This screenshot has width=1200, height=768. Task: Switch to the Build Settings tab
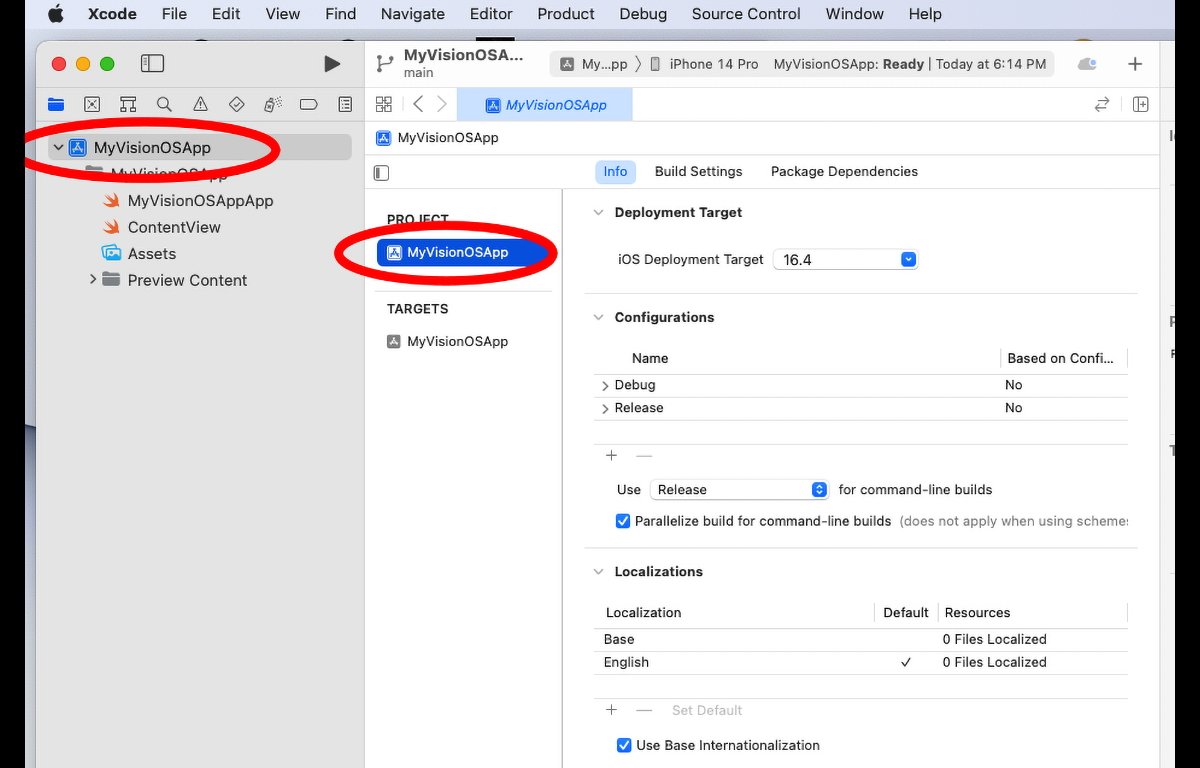pos(698,172)
